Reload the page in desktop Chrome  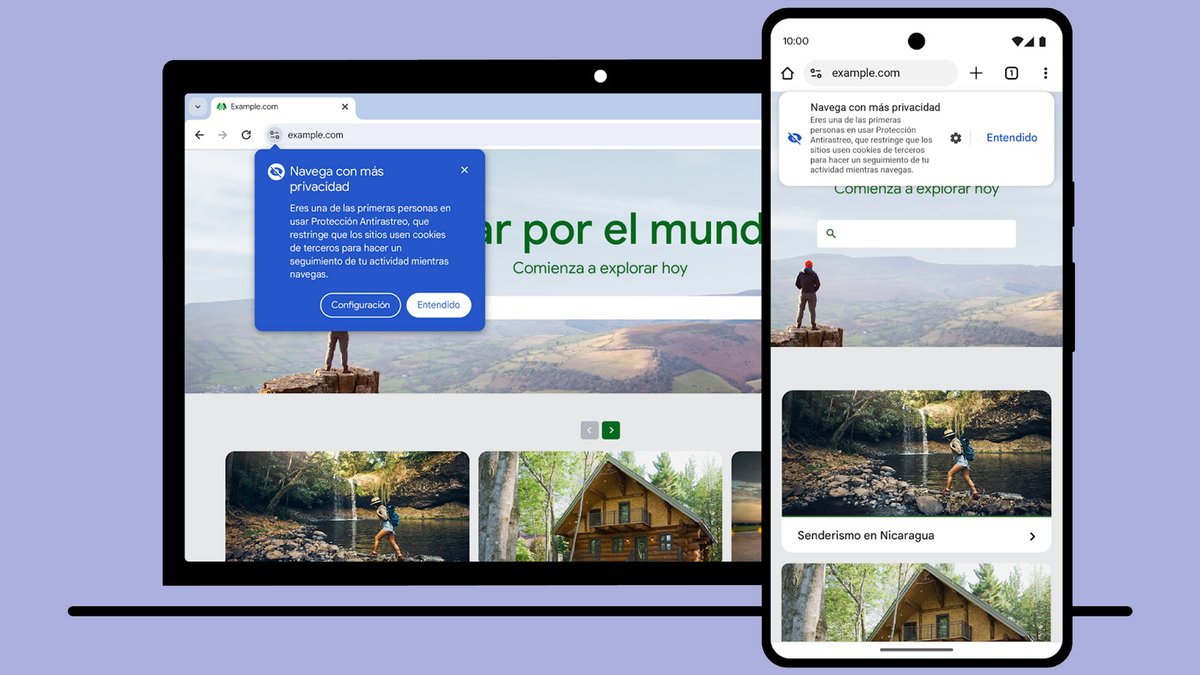(246, 134)
